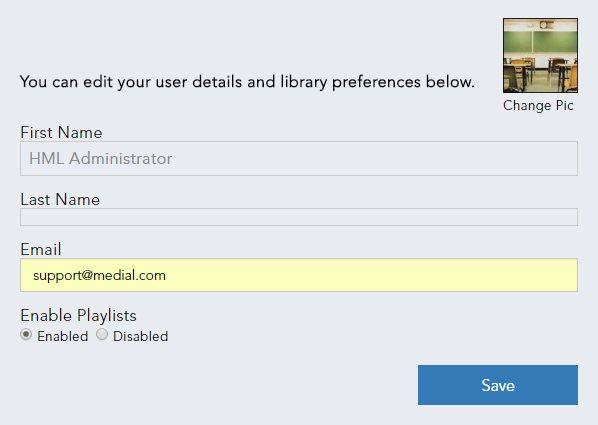598x425 pixels.
Task: Select the Enabled playlists radio button
Action: [26, 335]
